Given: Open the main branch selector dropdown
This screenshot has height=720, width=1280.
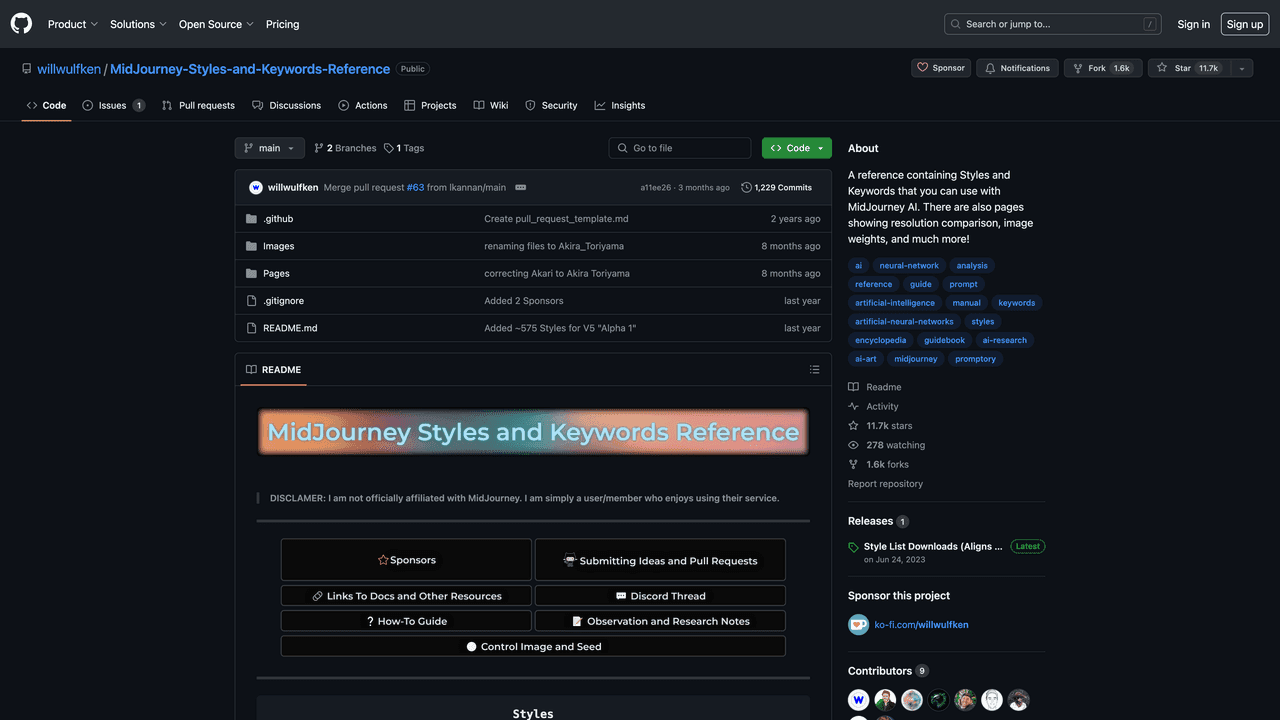Looking at the screenshot, I should click(x=270, y=148).
